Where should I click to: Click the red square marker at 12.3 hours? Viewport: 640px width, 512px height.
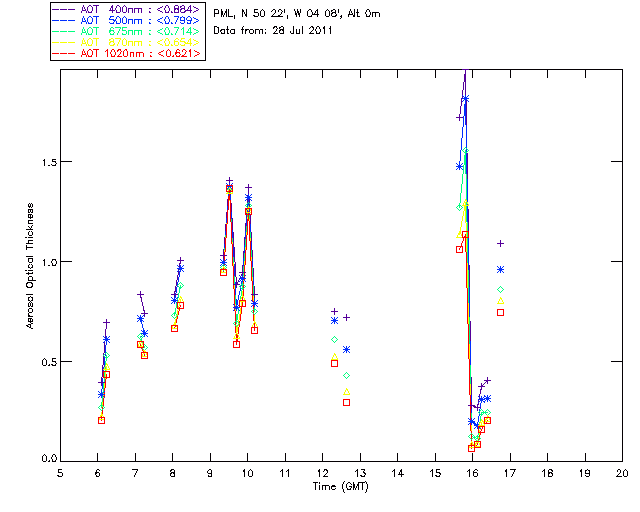click(334, 363)
